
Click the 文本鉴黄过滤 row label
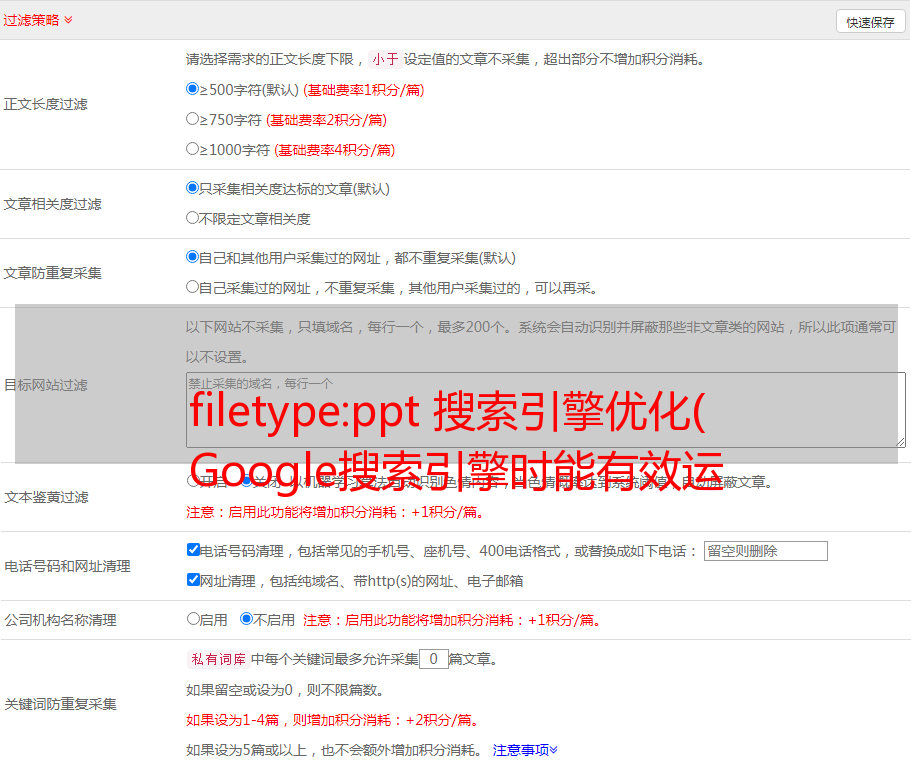point(47,497)
